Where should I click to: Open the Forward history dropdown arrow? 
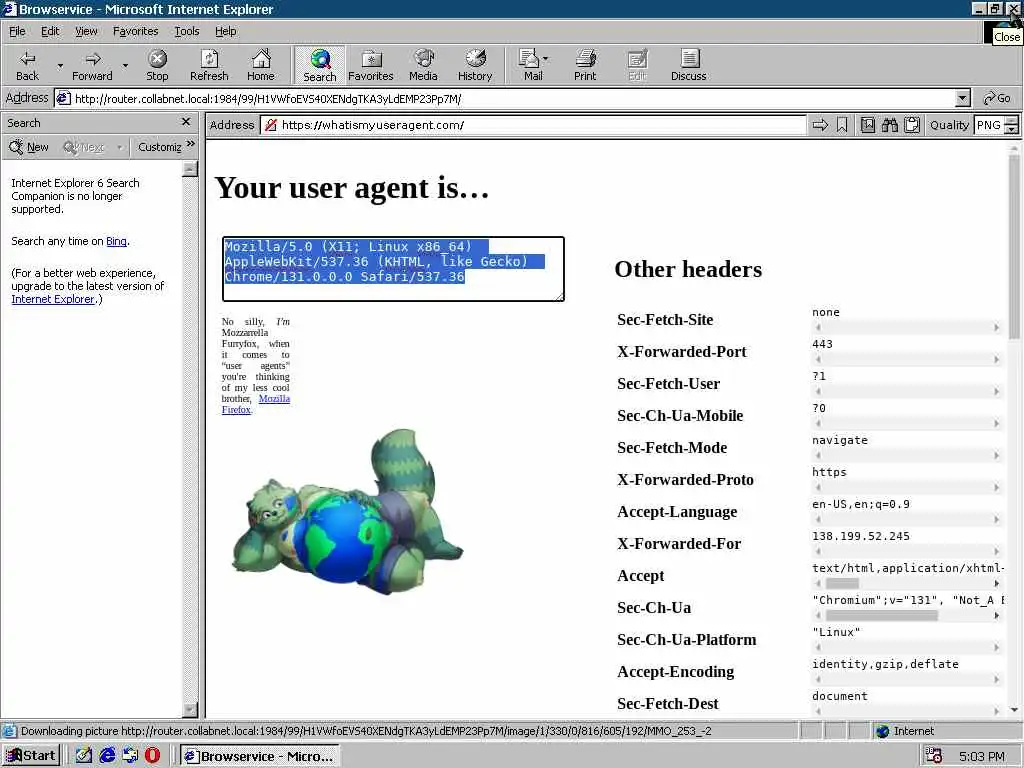[x=125, y=65]
